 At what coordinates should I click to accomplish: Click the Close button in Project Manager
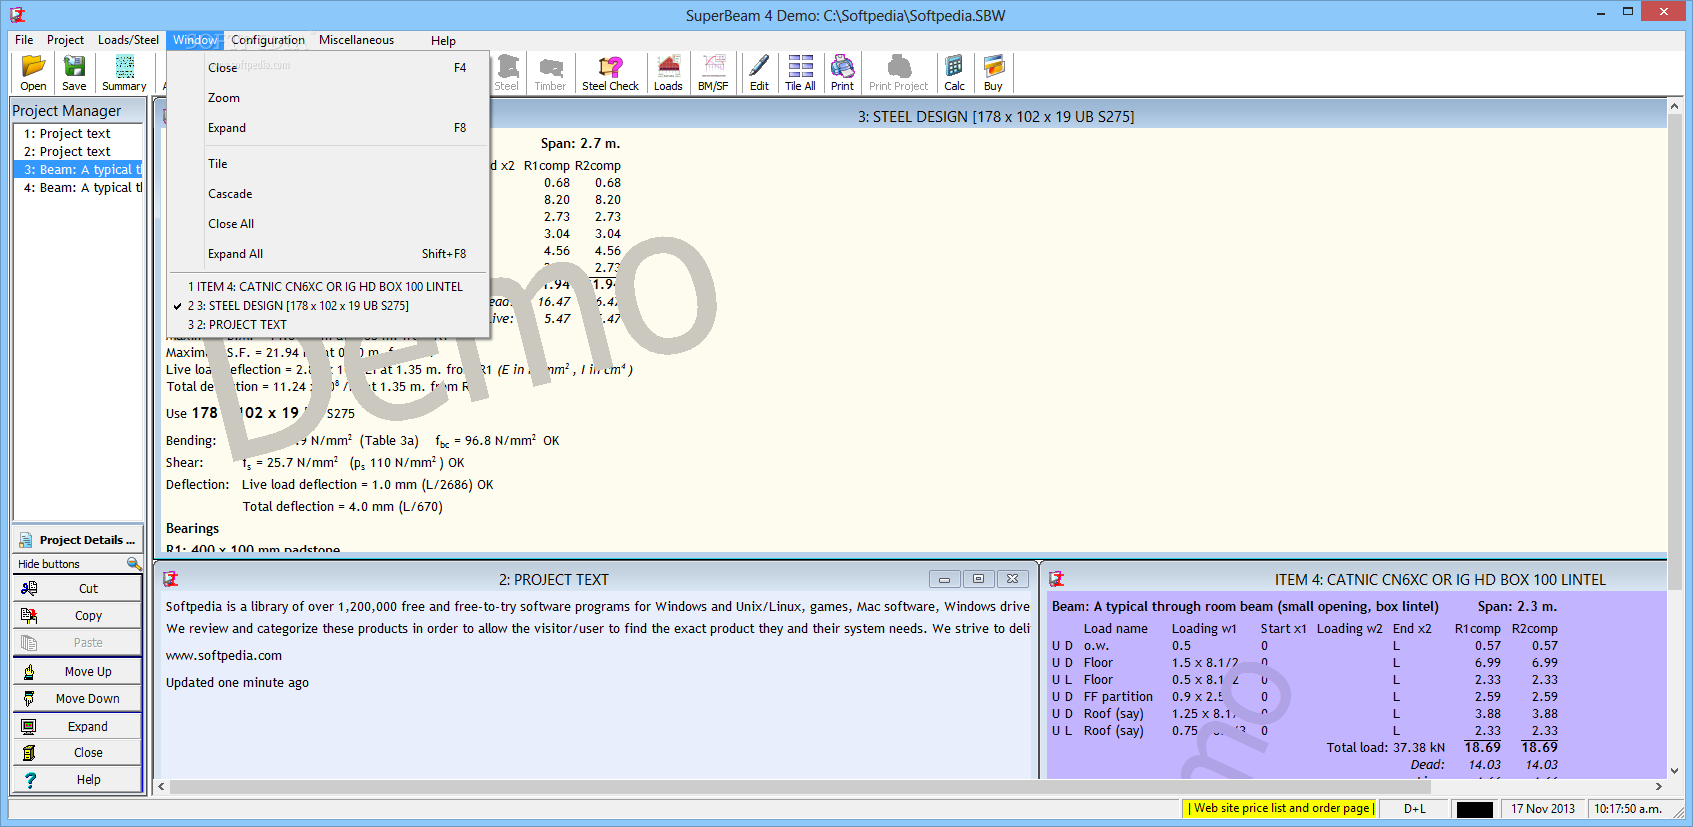tap(78, 753)
